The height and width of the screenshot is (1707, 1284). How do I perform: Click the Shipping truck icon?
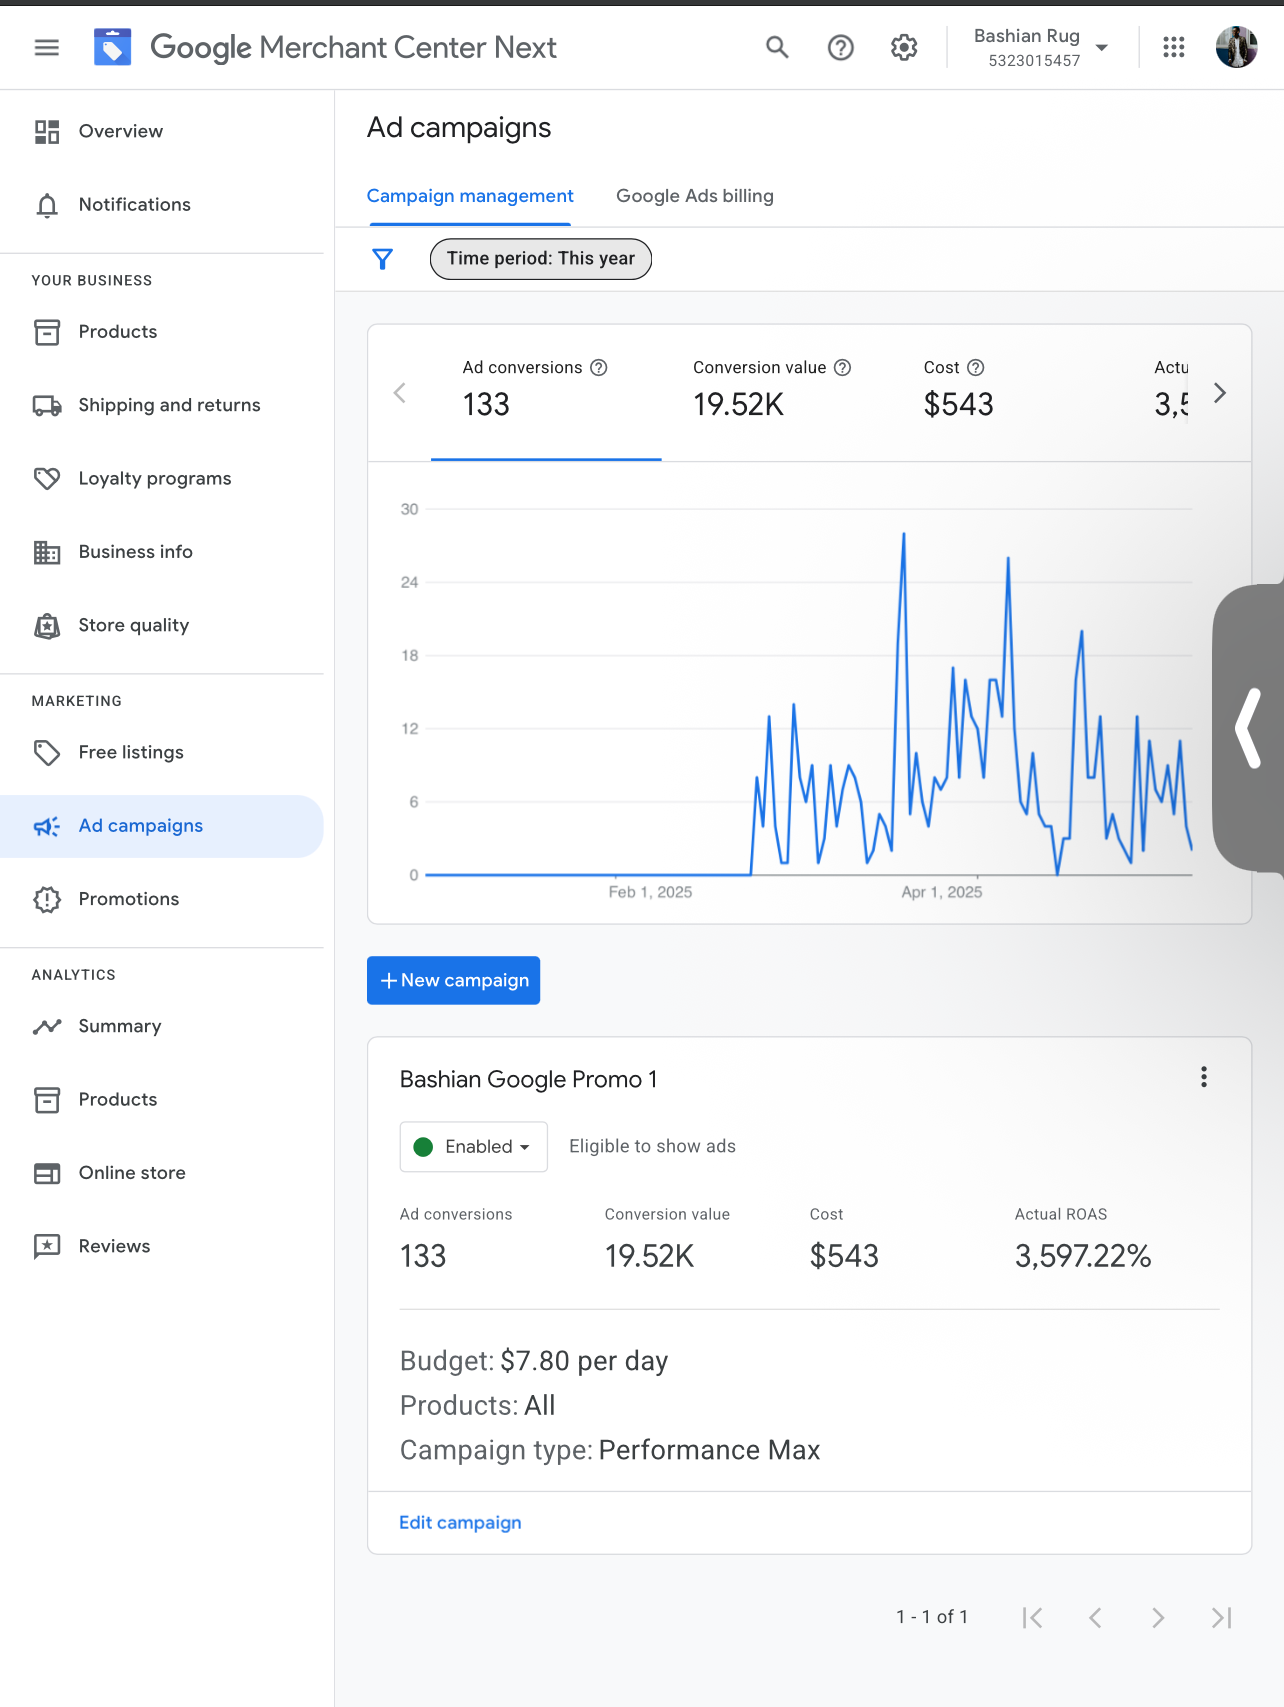47,405
